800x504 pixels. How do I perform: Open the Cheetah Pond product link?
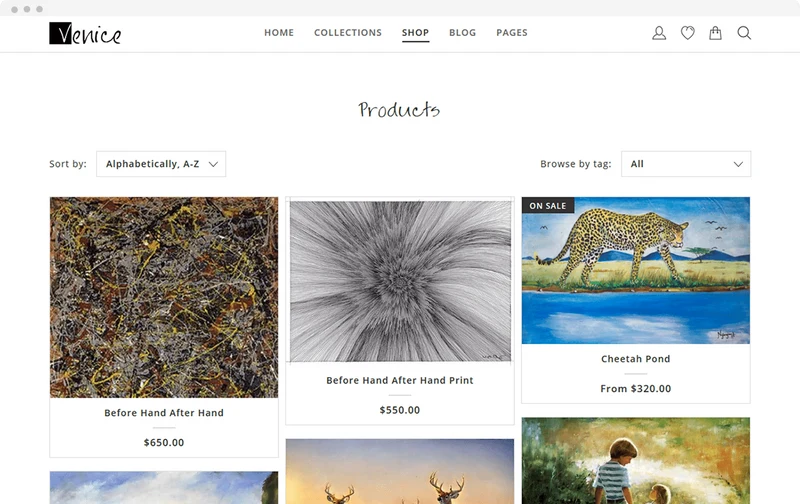(636, 359)
